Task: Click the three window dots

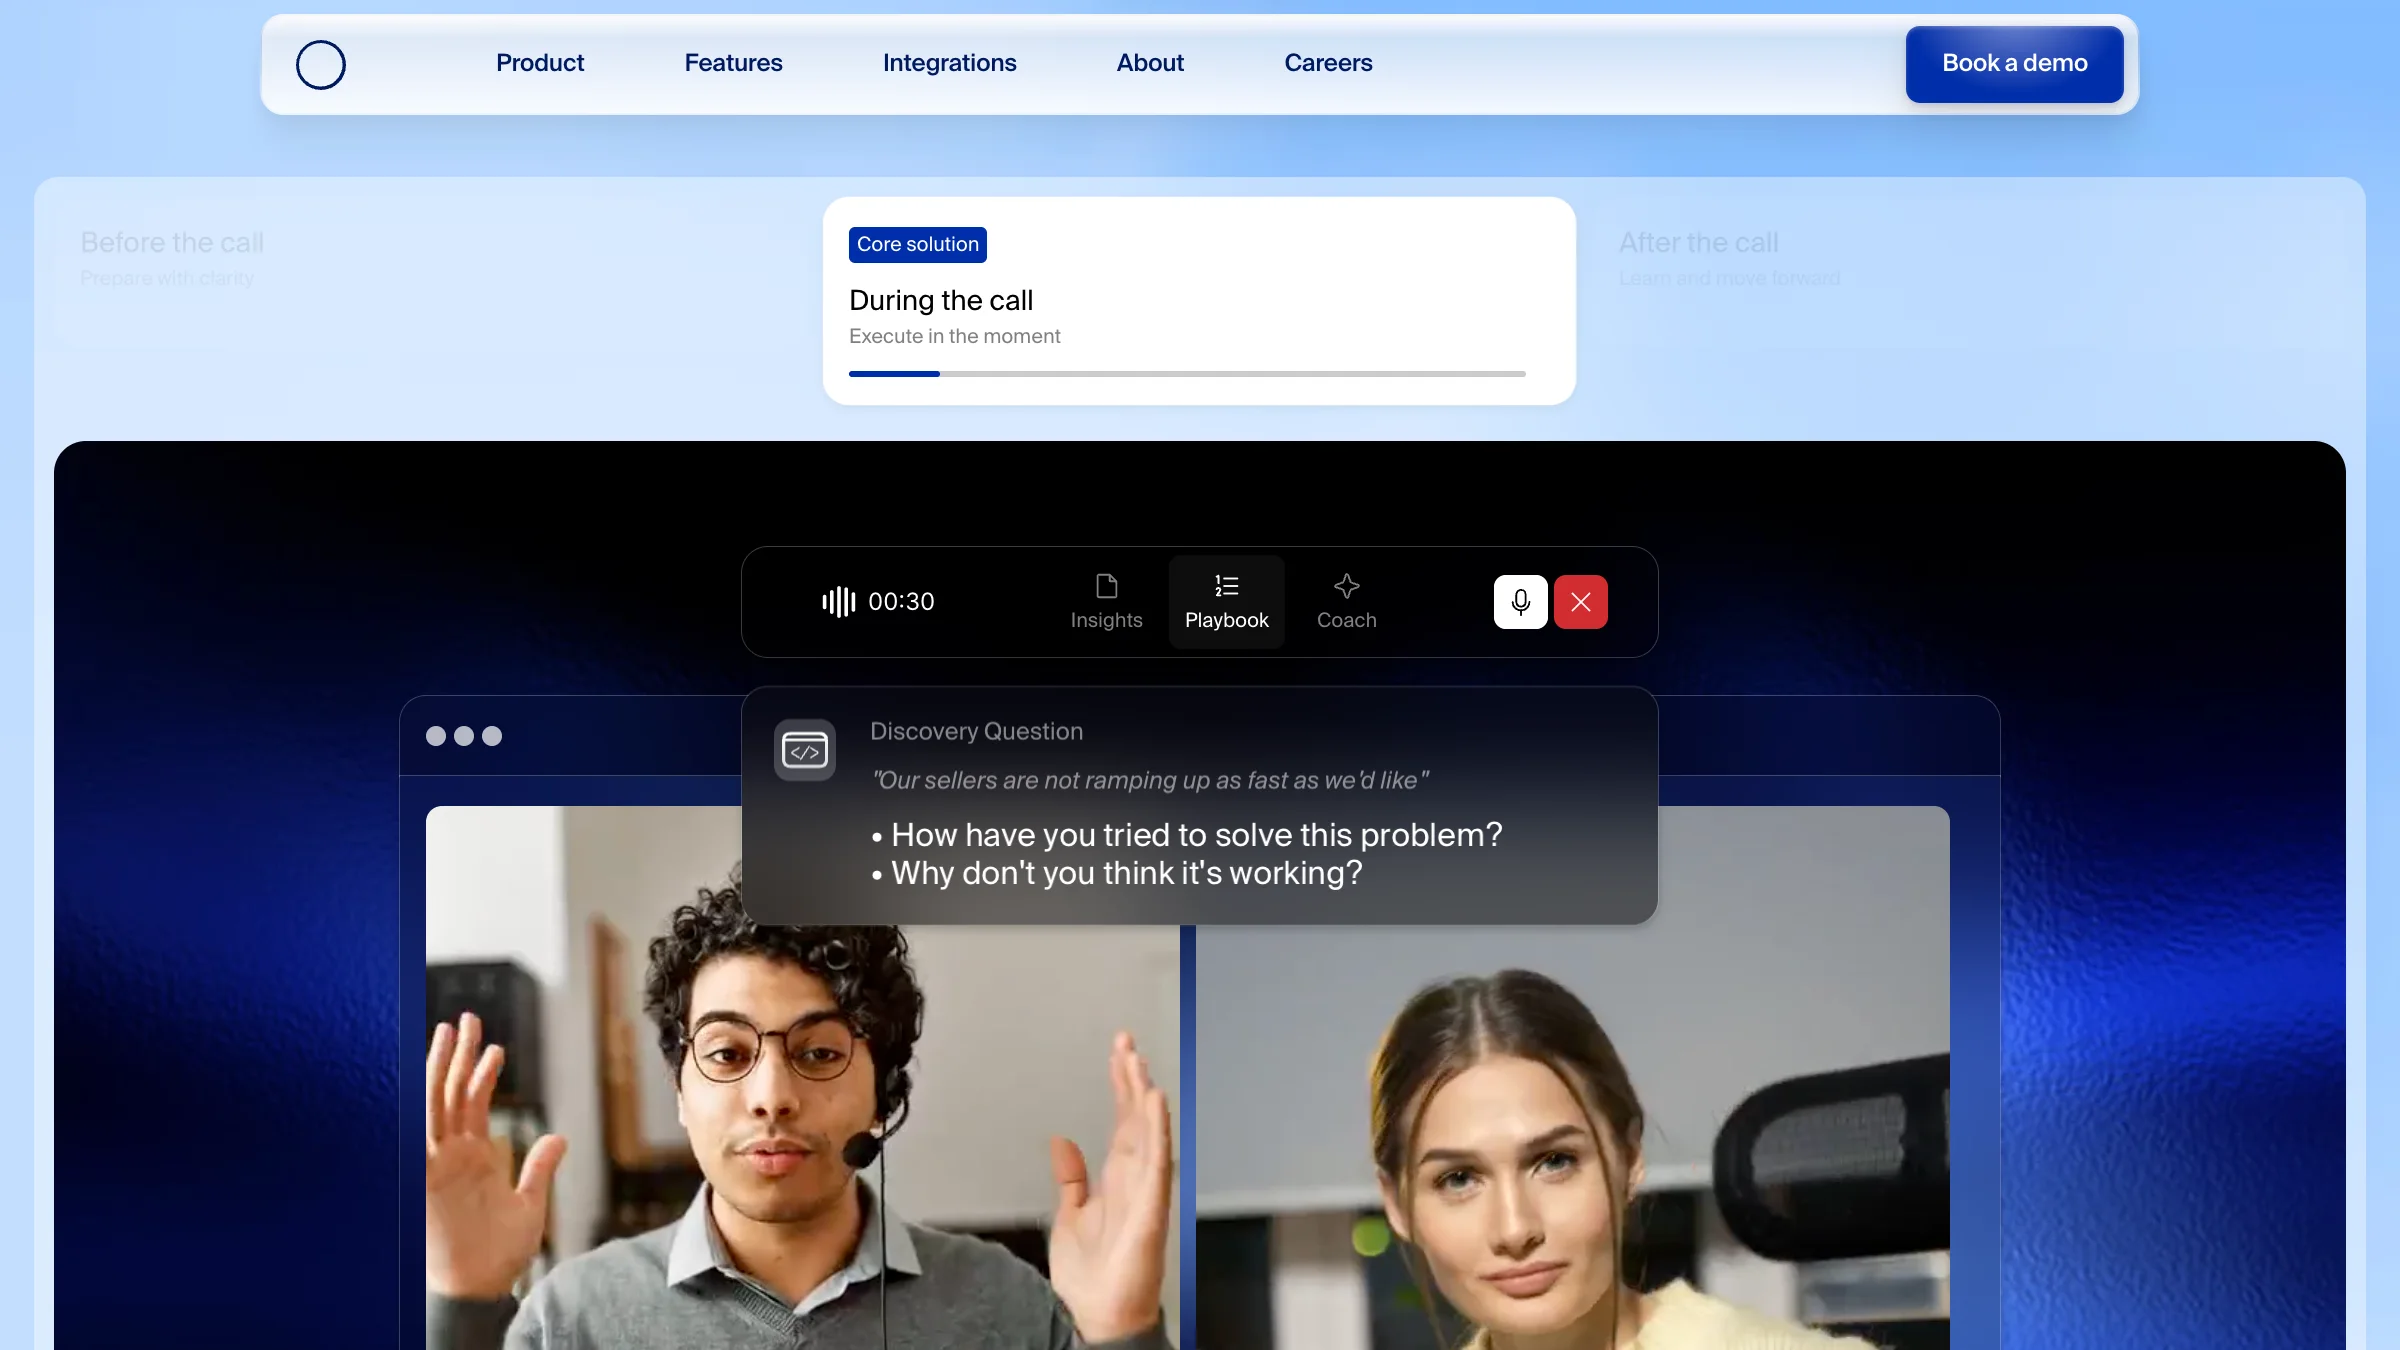Action: click(x=464, y=736)
